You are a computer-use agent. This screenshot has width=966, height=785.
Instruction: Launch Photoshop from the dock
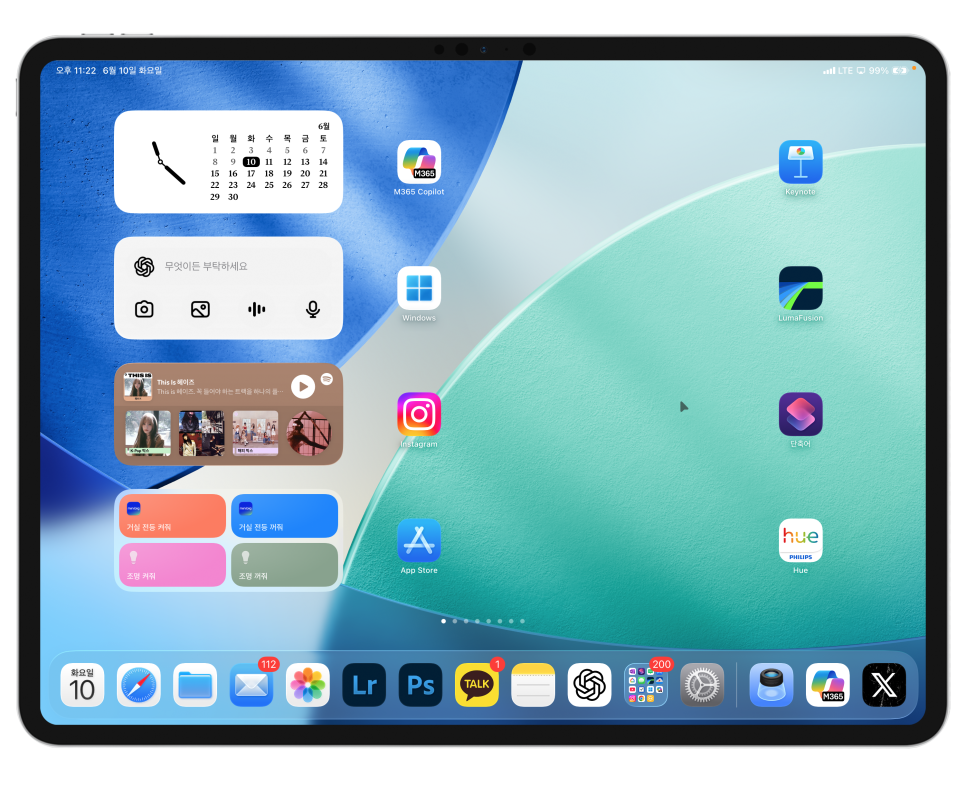tap(420, 685)
